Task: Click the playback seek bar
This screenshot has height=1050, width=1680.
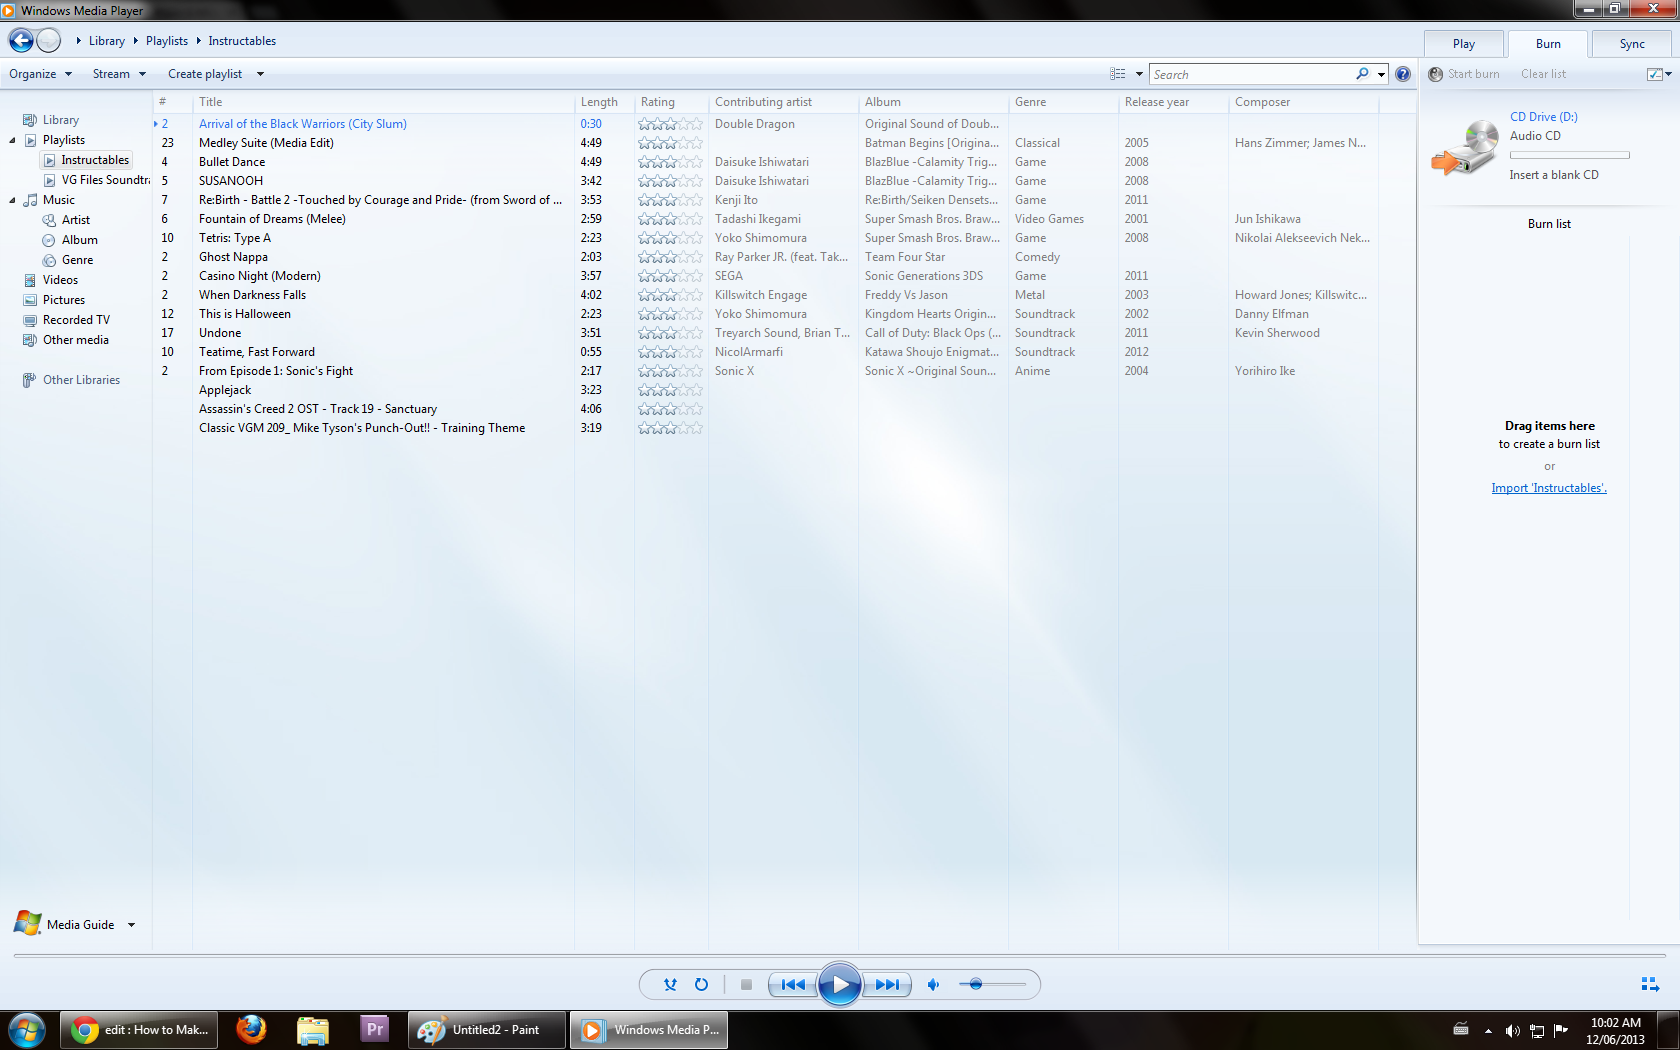Action: (840, 956)
